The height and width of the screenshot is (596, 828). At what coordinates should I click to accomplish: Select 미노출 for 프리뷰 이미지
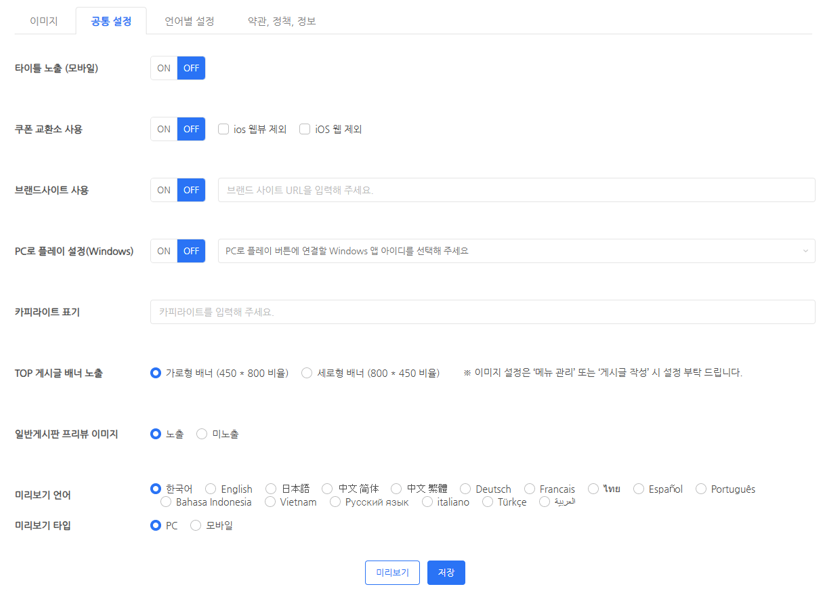pyautogui.click(x=202, y=434)
